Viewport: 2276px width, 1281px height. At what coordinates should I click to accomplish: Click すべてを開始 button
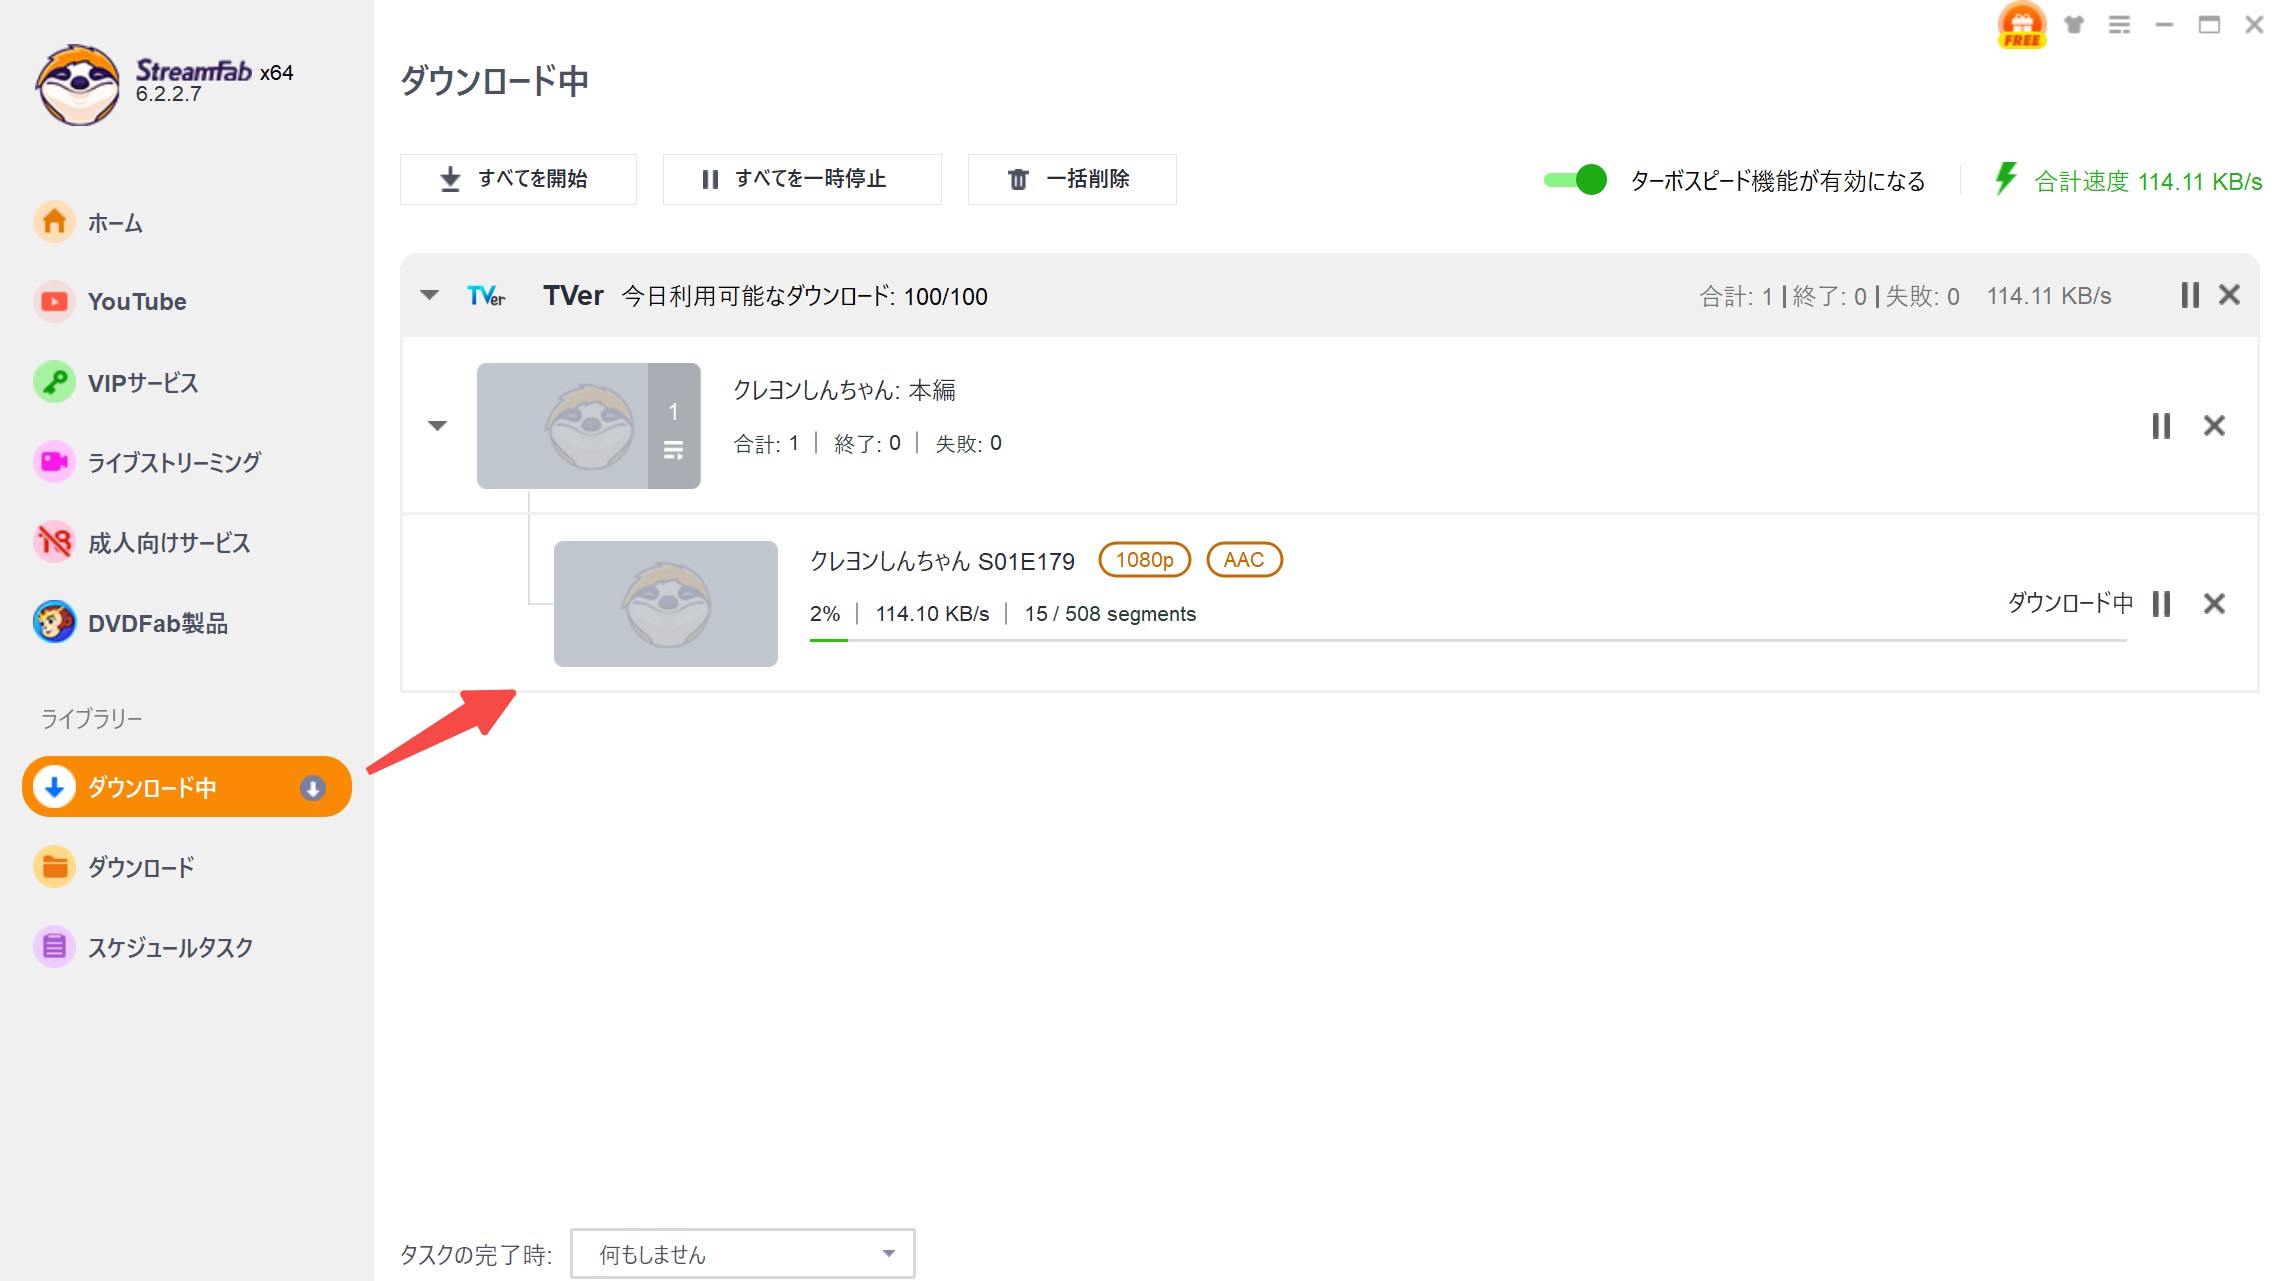coord(518,179)
